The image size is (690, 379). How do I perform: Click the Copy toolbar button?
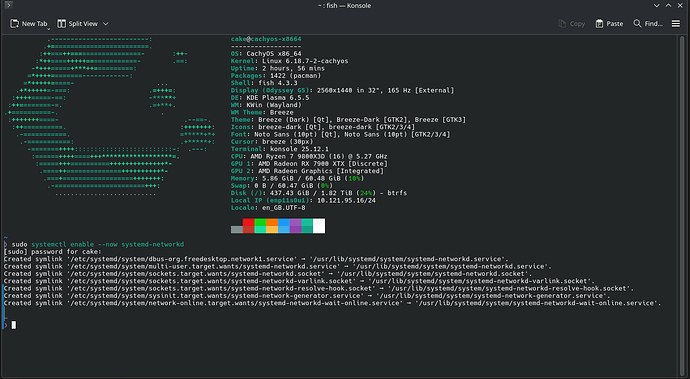point(572,24)
